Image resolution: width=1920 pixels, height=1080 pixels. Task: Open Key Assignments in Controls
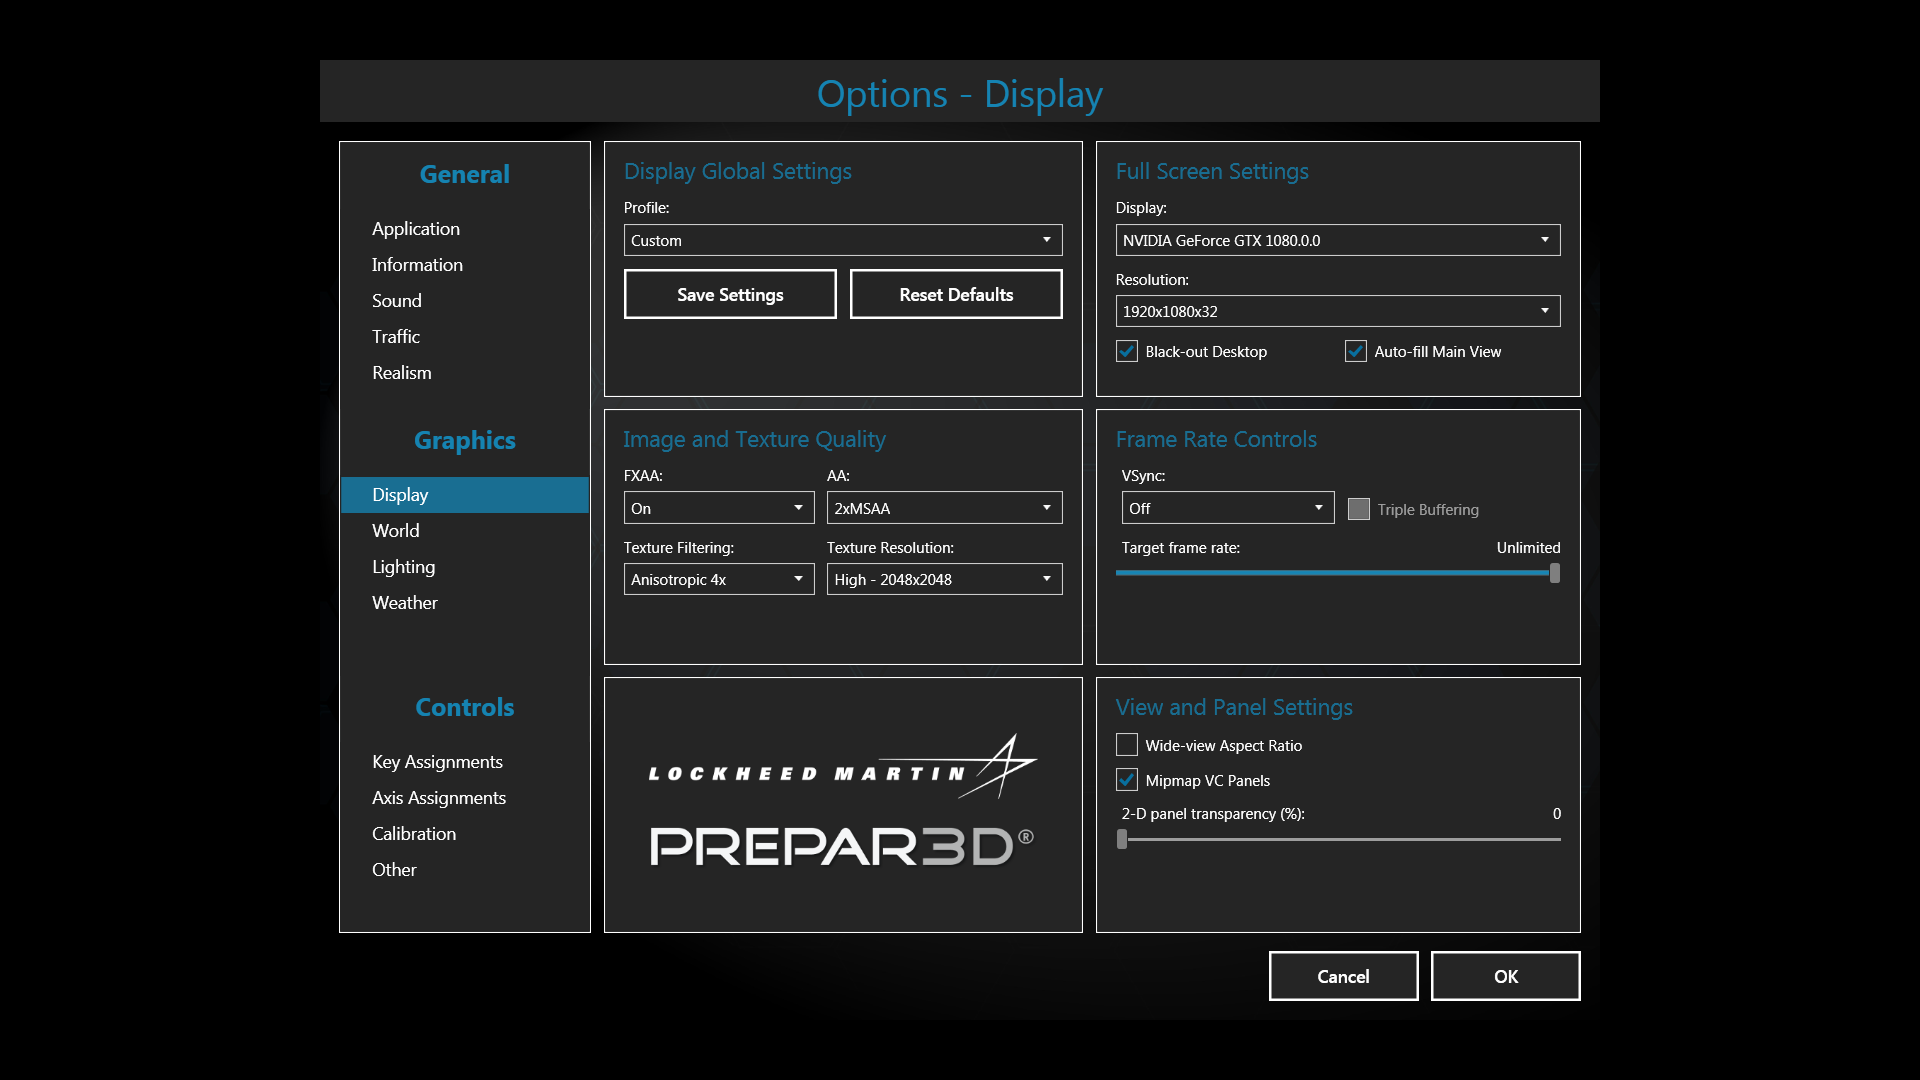[x=437, y=762]
